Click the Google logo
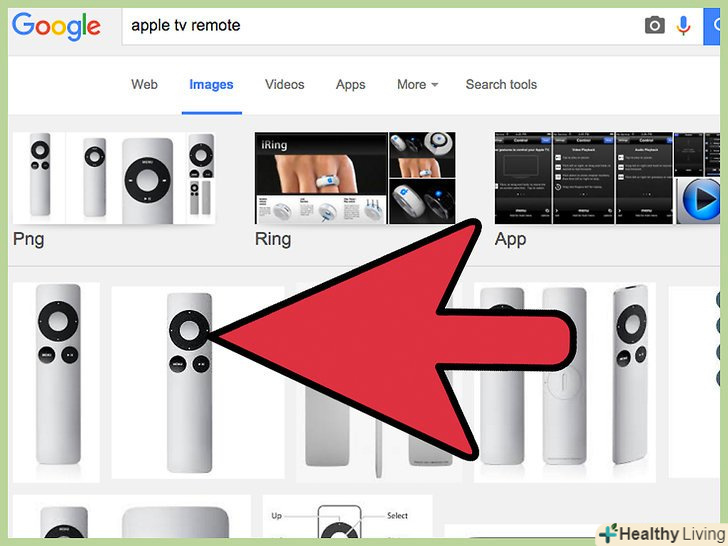Viewport: 728px width, 546px height. pyautogui.click(x=56, y=26)
